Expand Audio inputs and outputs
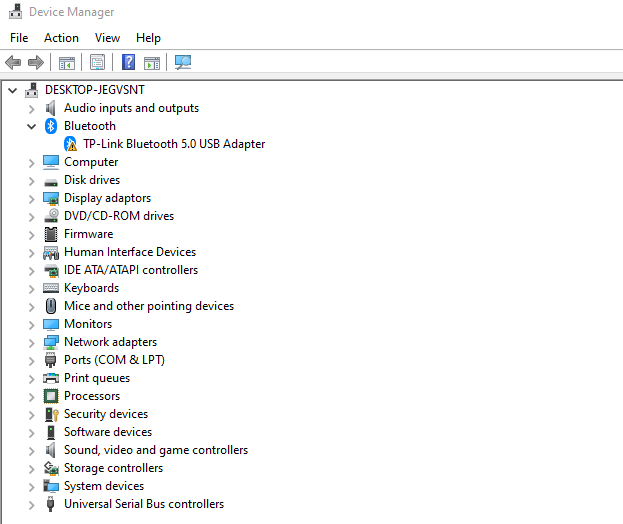 point(32,109)
